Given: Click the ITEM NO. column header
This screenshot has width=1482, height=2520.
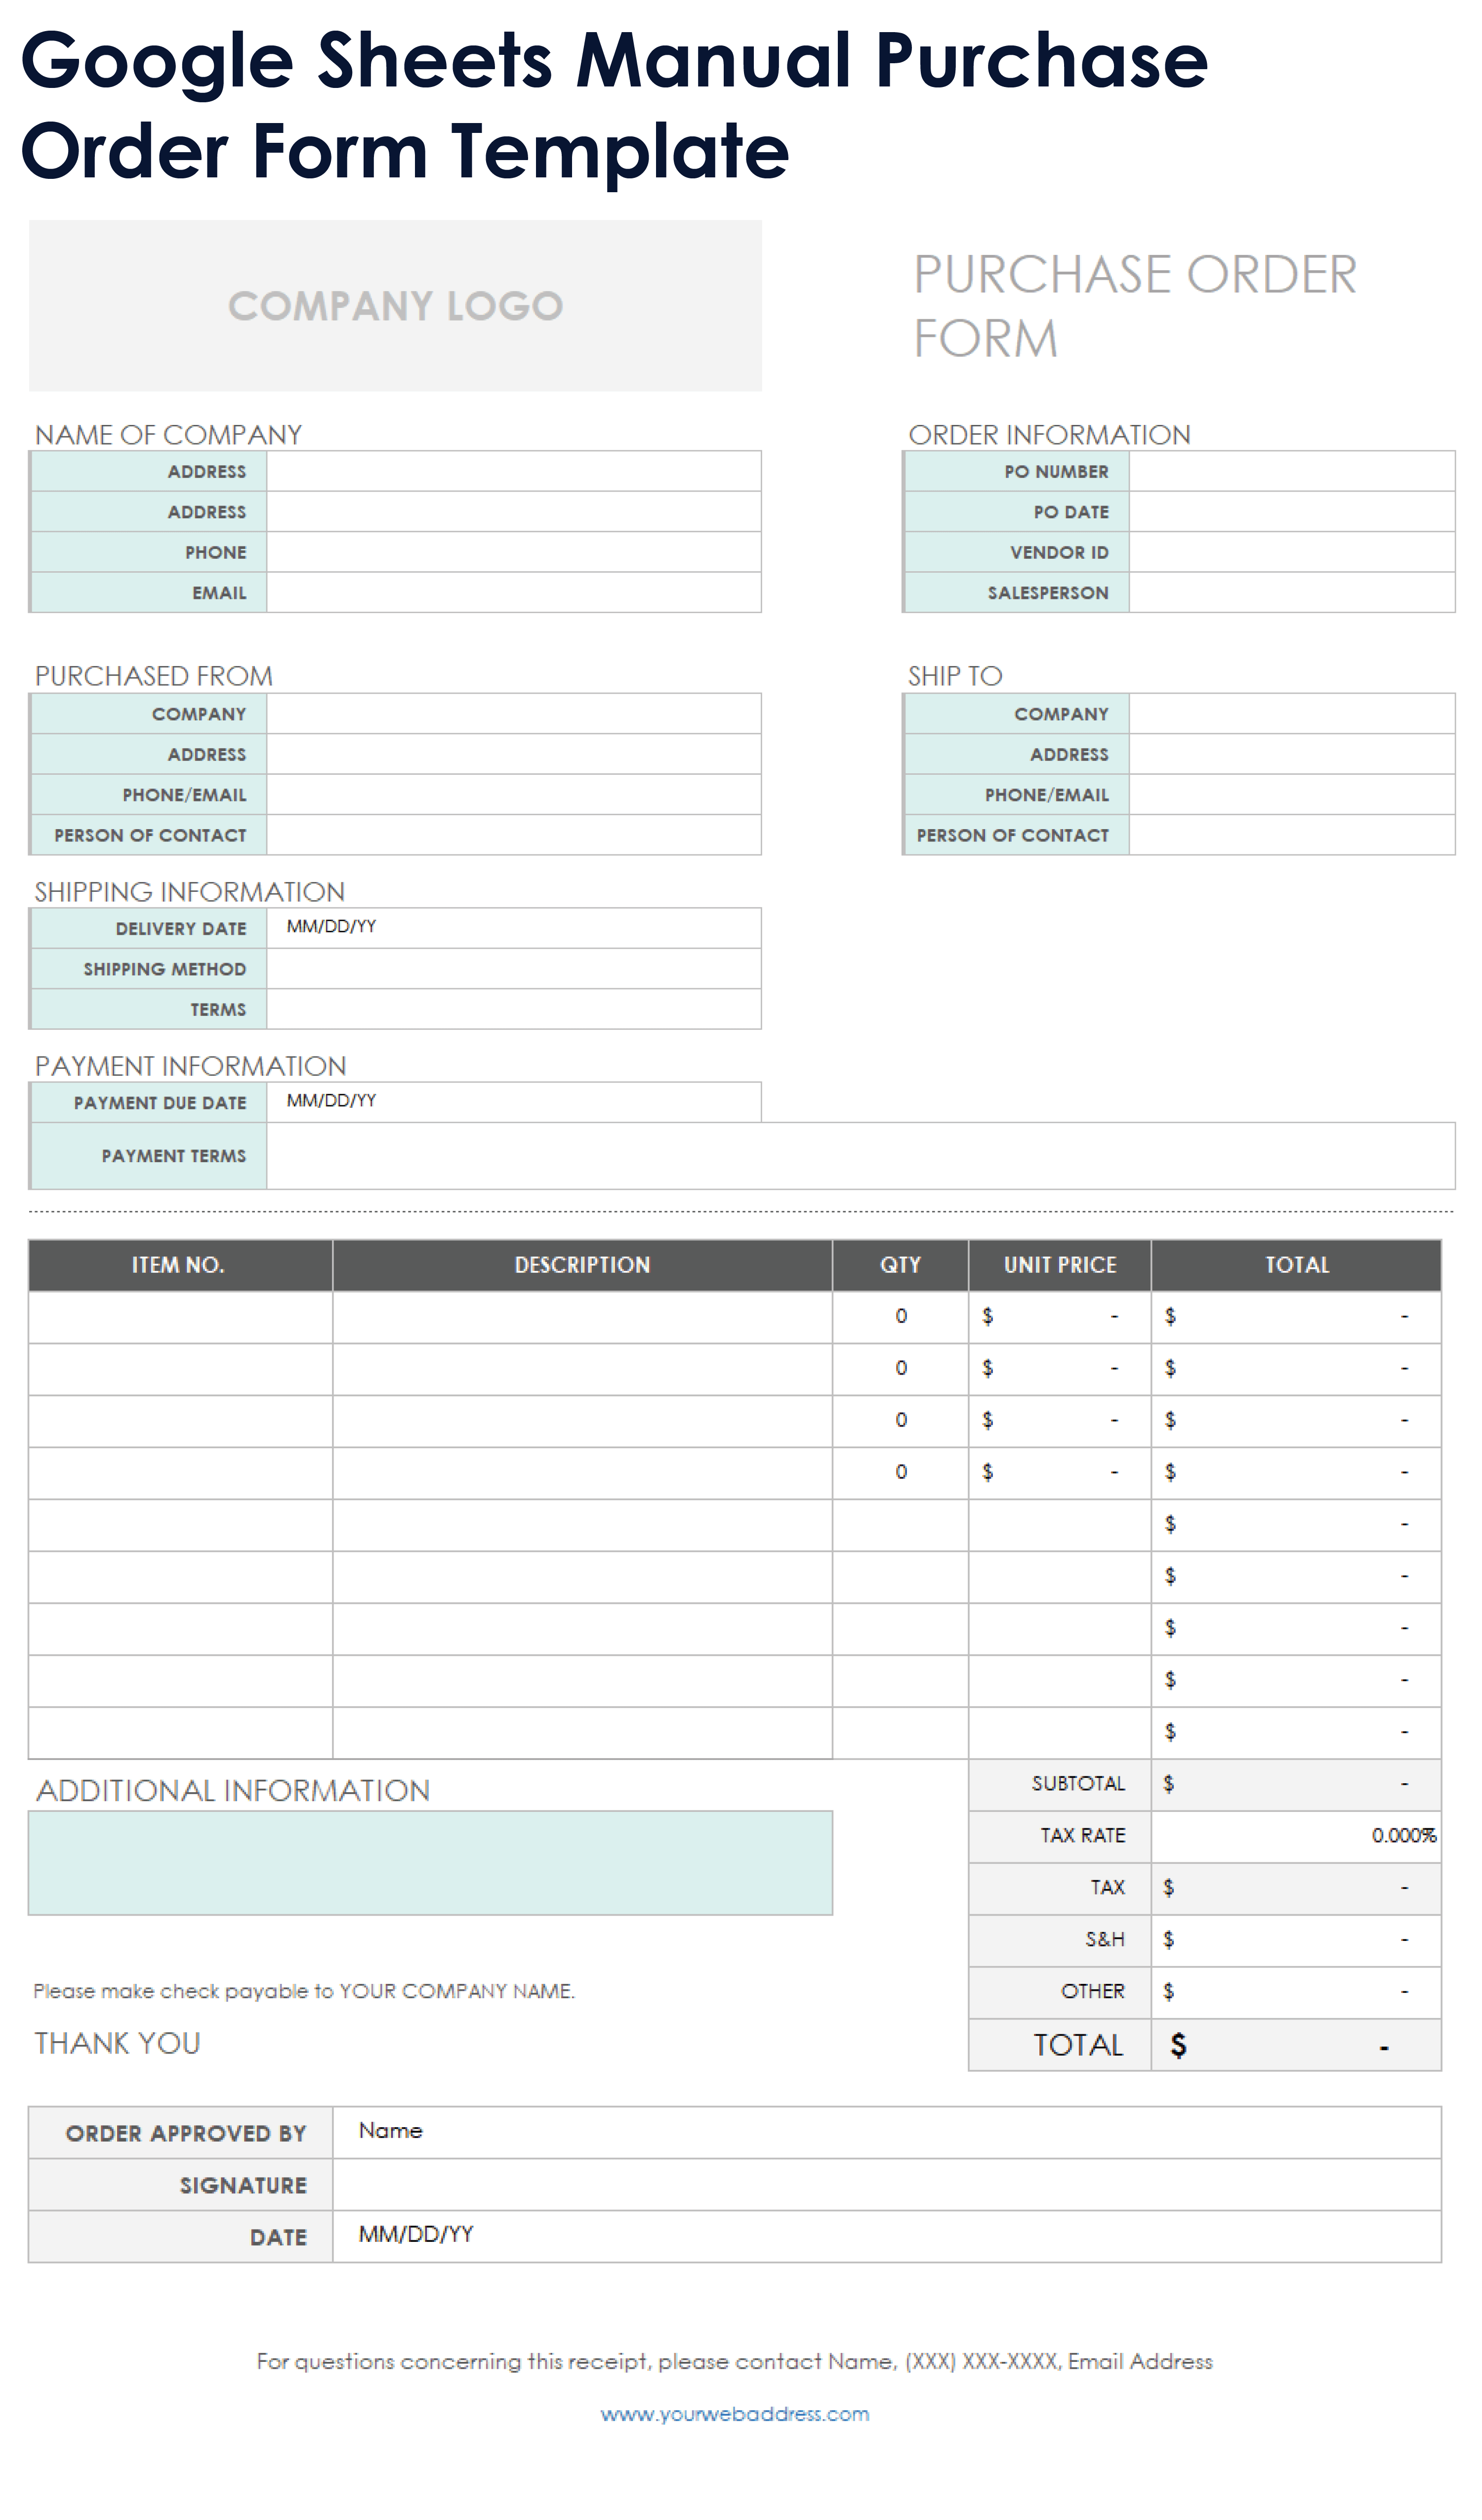Looking at the screenshot, I should 180,1265.
